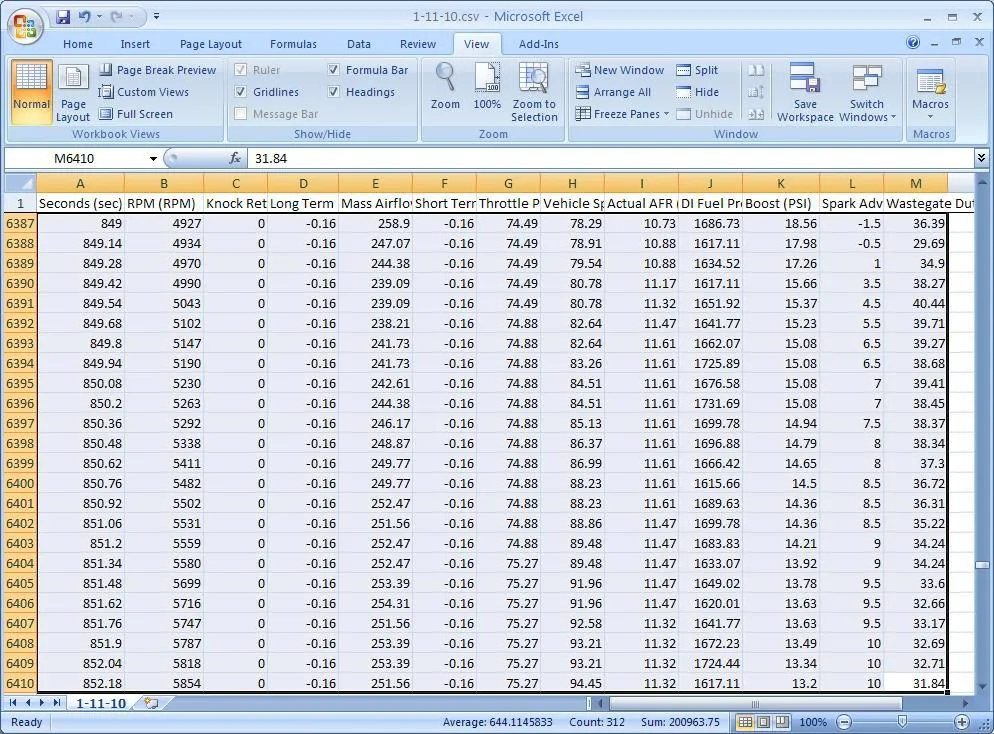
Task: Switch to Page Layout view
Action: point(73,93)
